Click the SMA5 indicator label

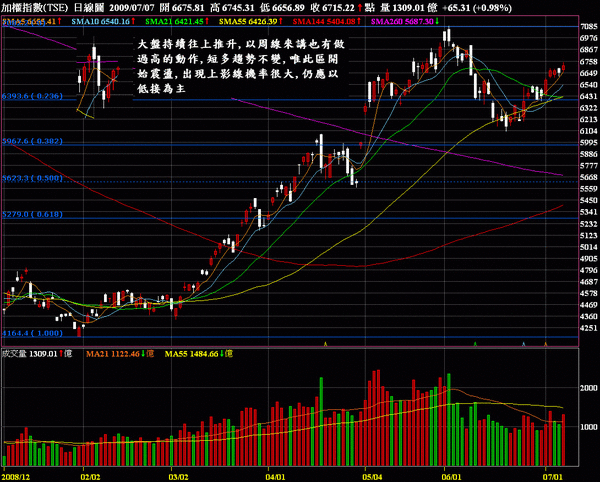(32, 22)
